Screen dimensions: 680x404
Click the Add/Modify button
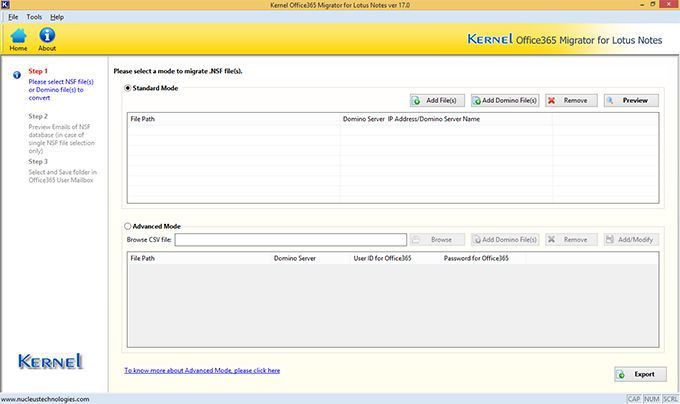(x=631, y=240)
